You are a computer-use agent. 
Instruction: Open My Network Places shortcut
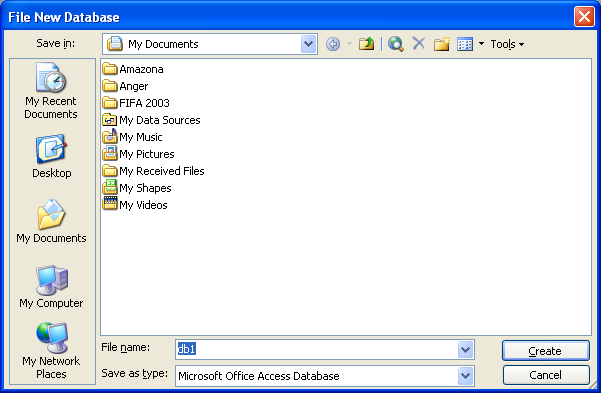51,351
